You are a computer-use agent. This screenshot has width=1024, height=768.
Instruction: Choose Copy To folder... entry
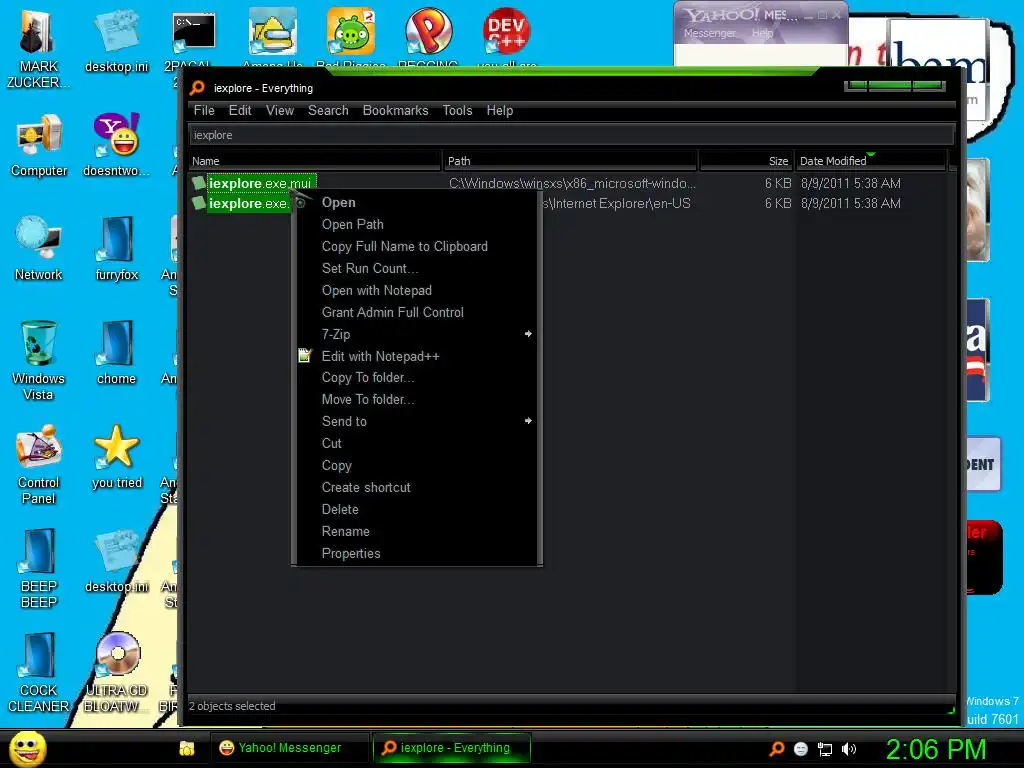point(417,377)
